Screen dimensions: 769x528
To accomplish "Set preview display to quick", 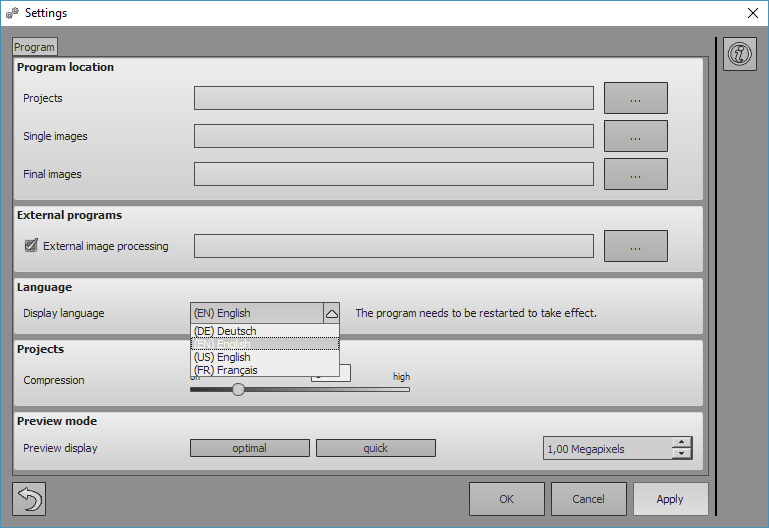I will [x=376, y=448].
